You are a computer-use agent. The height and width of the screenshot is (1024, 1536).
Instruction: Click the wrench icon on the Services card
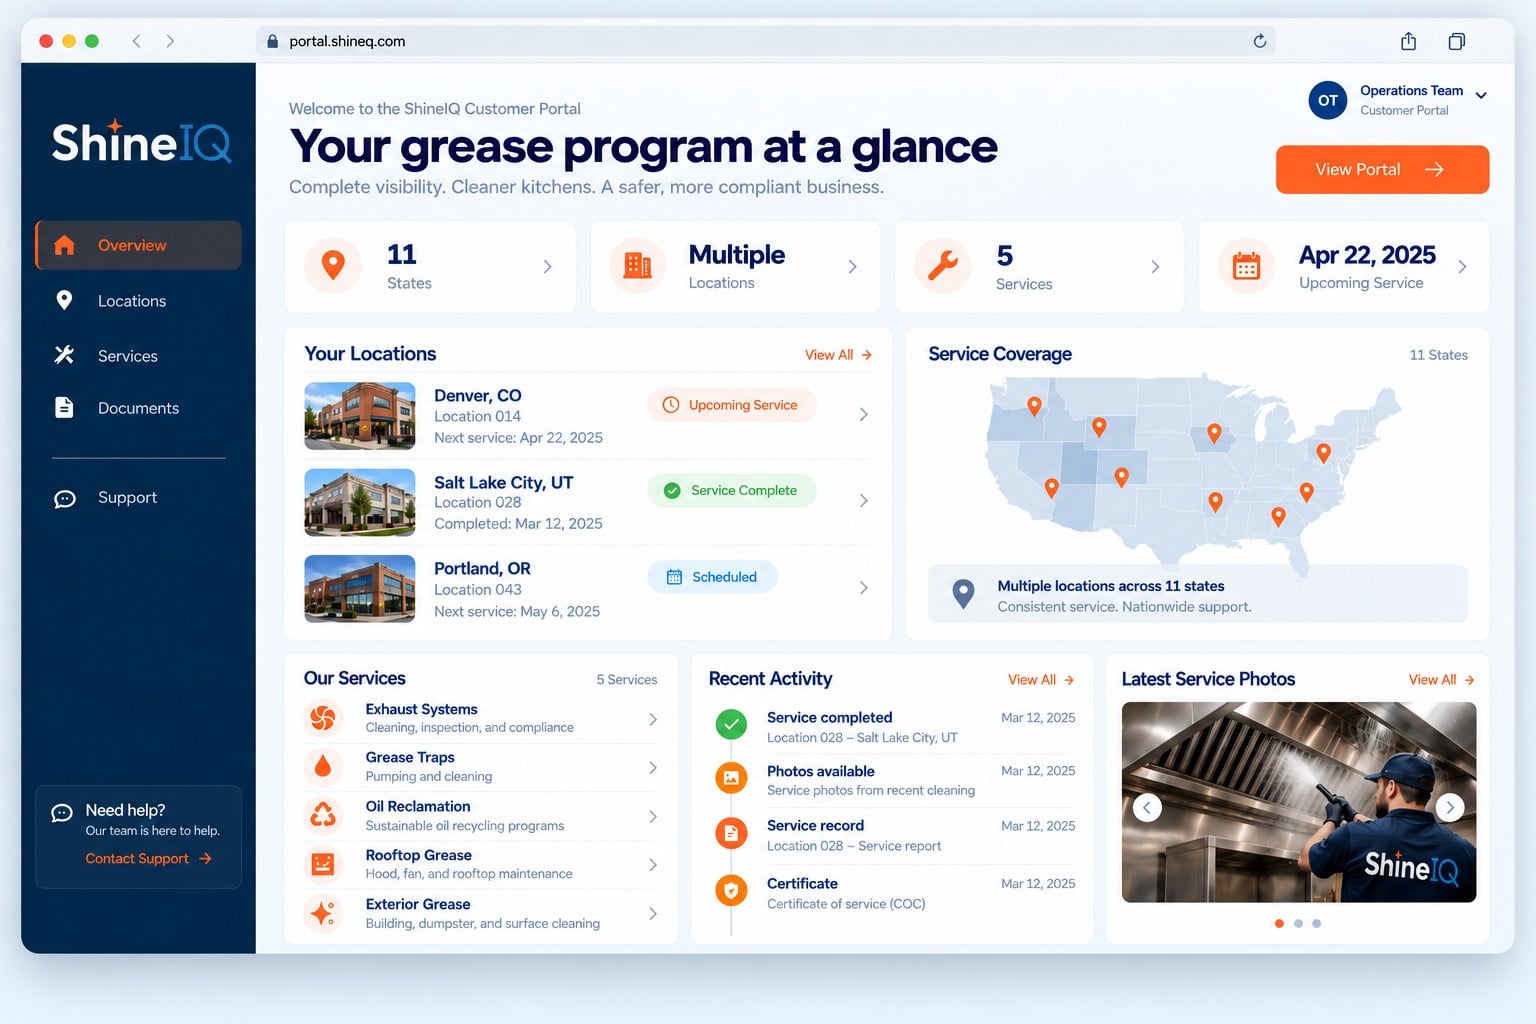[943, 266]
